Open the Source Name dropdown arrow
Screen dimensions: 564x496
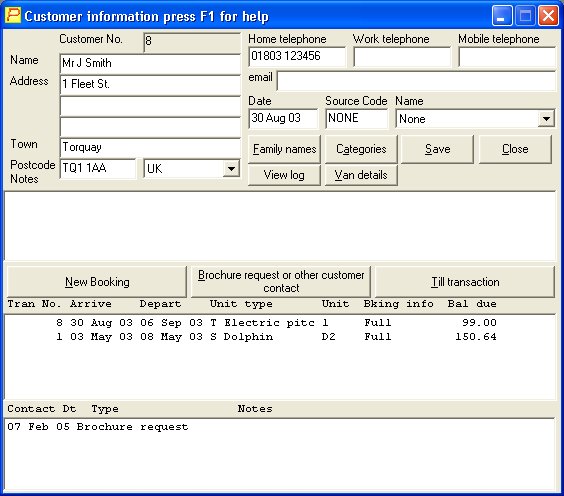546,119
